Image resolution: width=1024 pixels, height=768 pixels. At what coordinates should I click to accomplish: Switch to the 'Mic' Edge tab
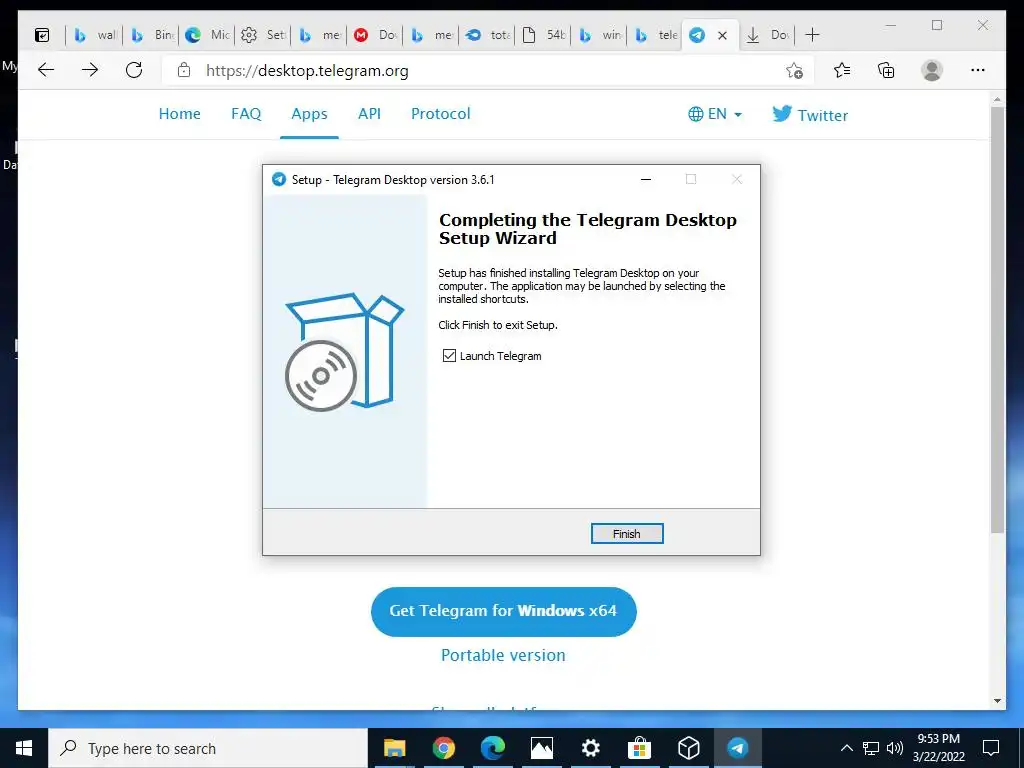pos(207,35)
